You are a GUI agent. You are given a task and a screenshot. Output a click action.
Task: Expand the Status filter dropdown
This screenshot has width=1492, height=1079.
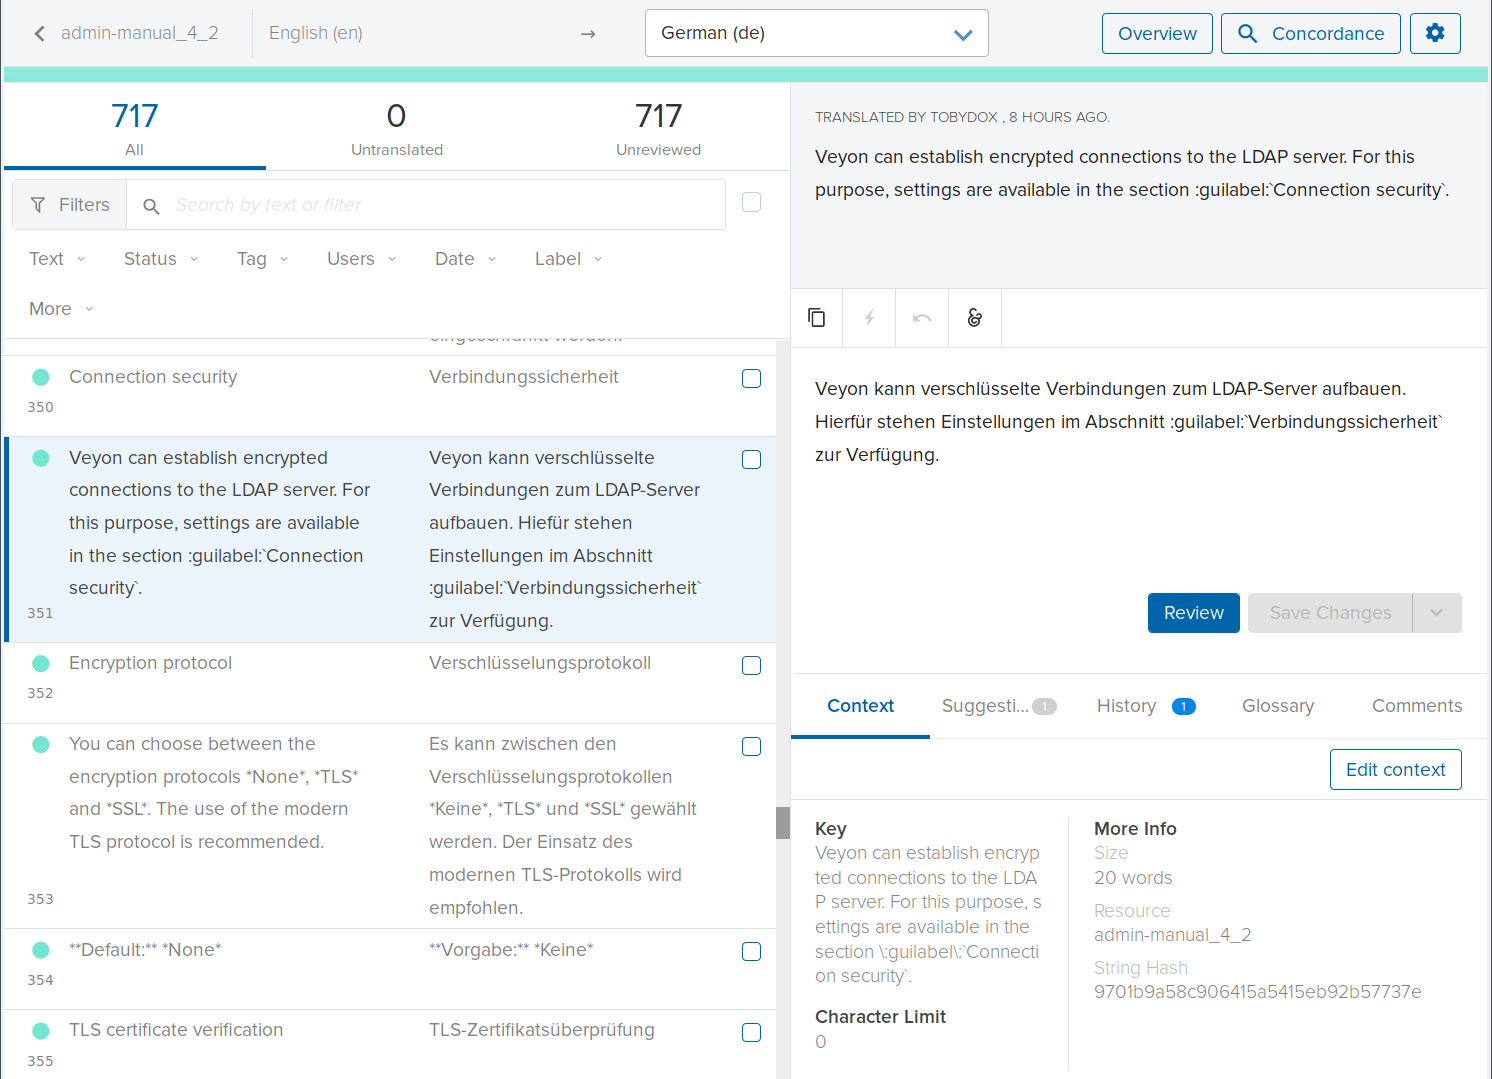[x=161, y=259]
